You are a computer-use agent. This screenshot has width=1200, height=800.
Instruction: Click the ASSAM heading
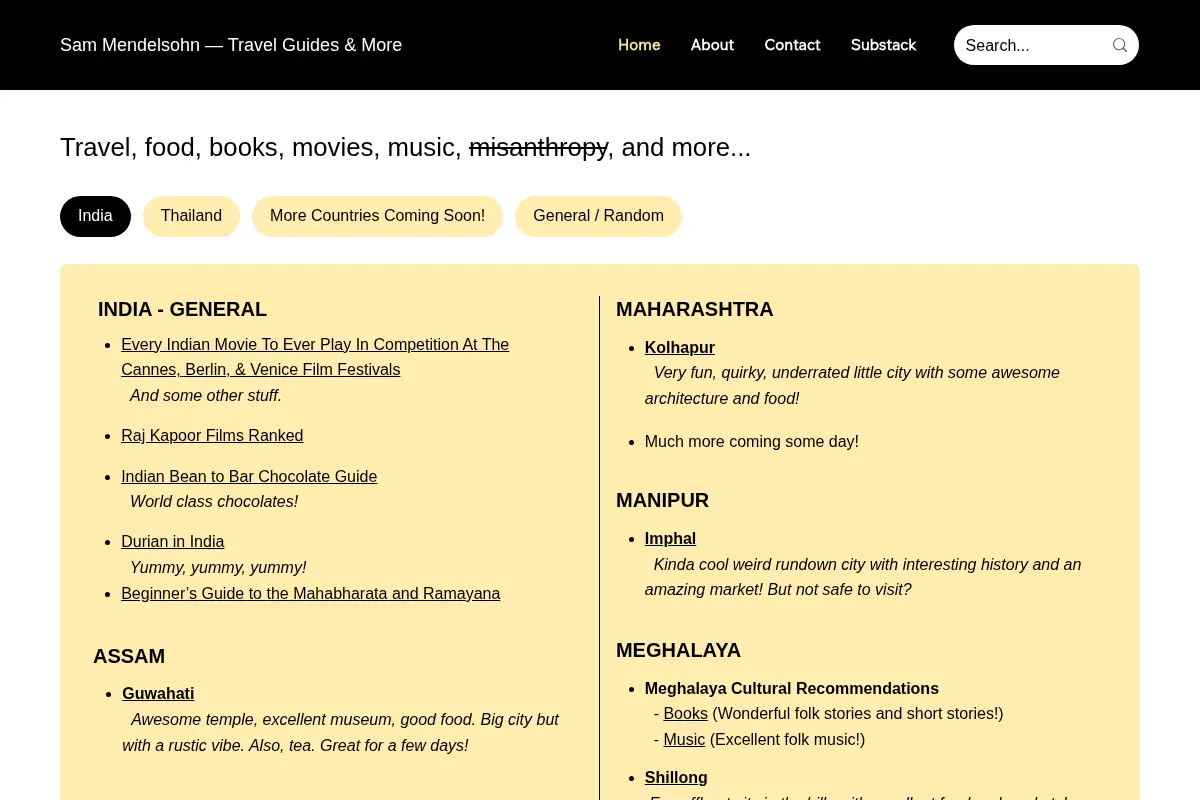pos(129,657)
